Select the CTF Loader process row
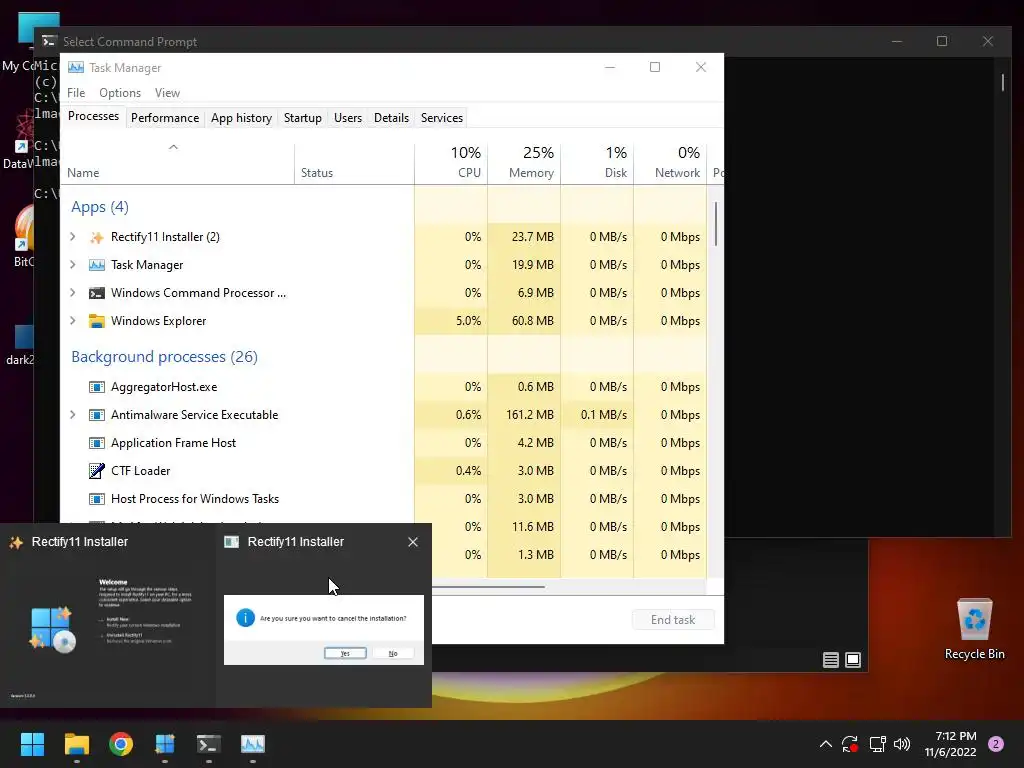This screenshot has height=768, width=1024. [383, 471]
